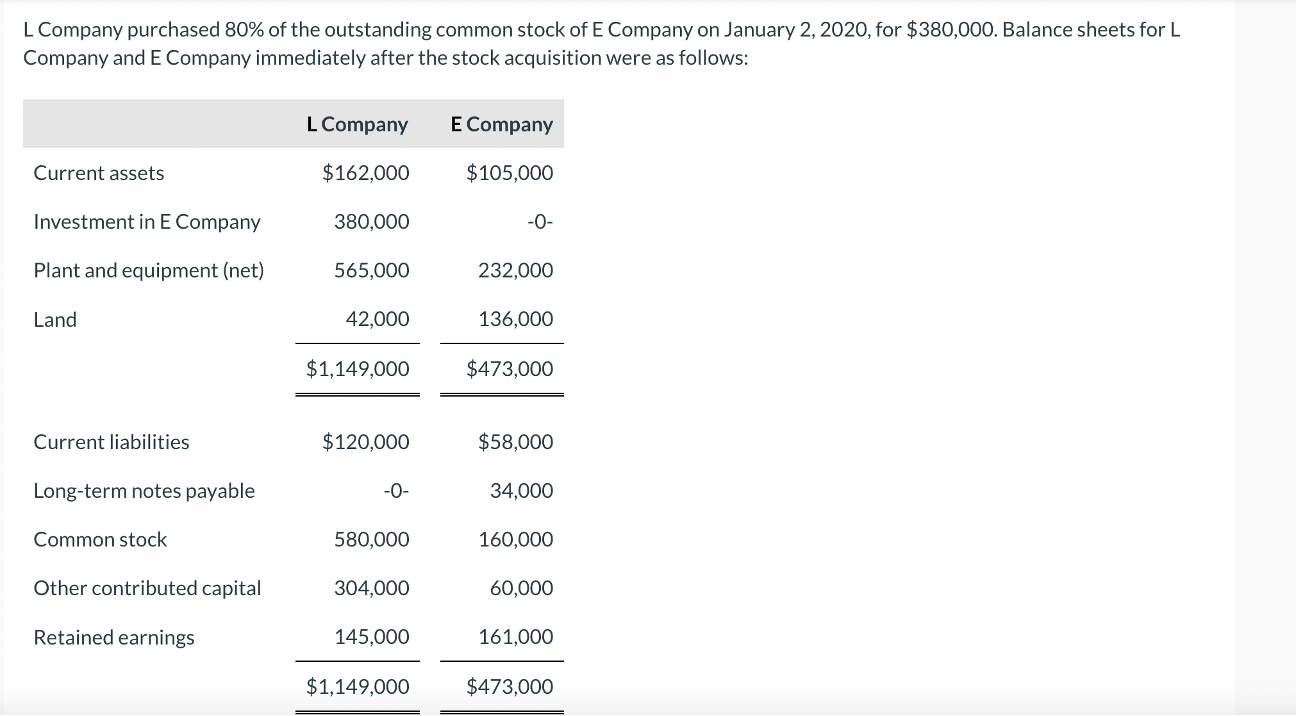Select the Common stock row label
Viewport: 1296px width, 716px height.
pyautogui.click(x=100, y=540)
